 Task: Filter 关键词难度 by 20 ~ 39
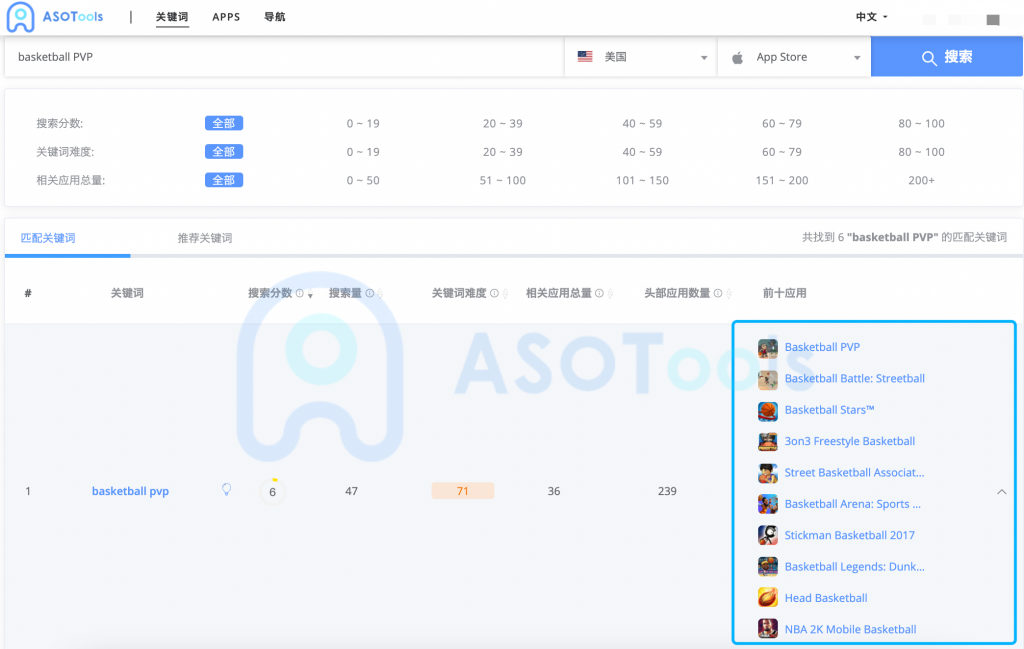click(x=503, y=152)
